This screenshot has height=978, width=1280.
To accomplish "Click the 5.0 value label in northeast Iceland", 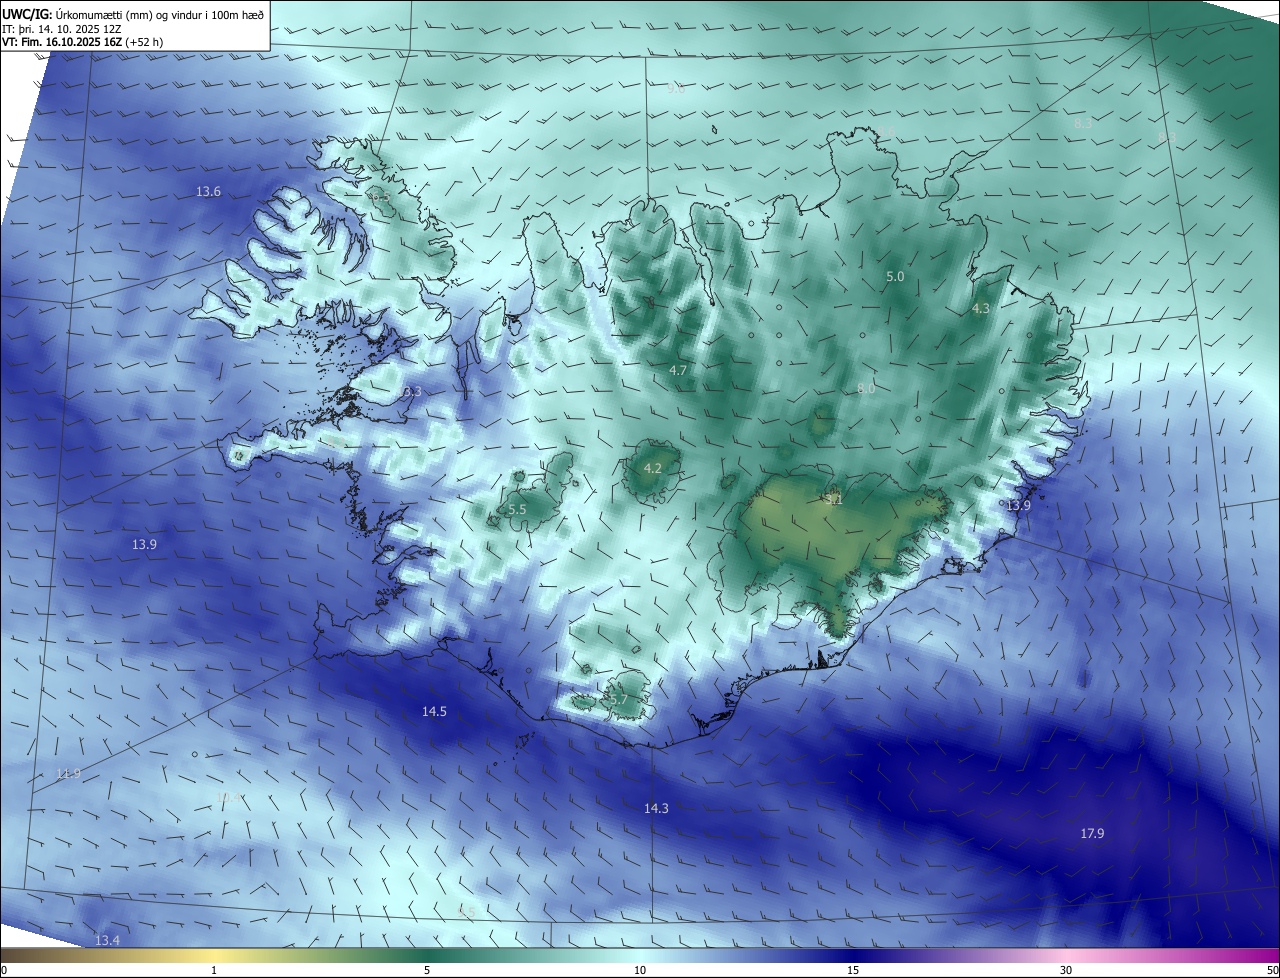I will (895, 276).
